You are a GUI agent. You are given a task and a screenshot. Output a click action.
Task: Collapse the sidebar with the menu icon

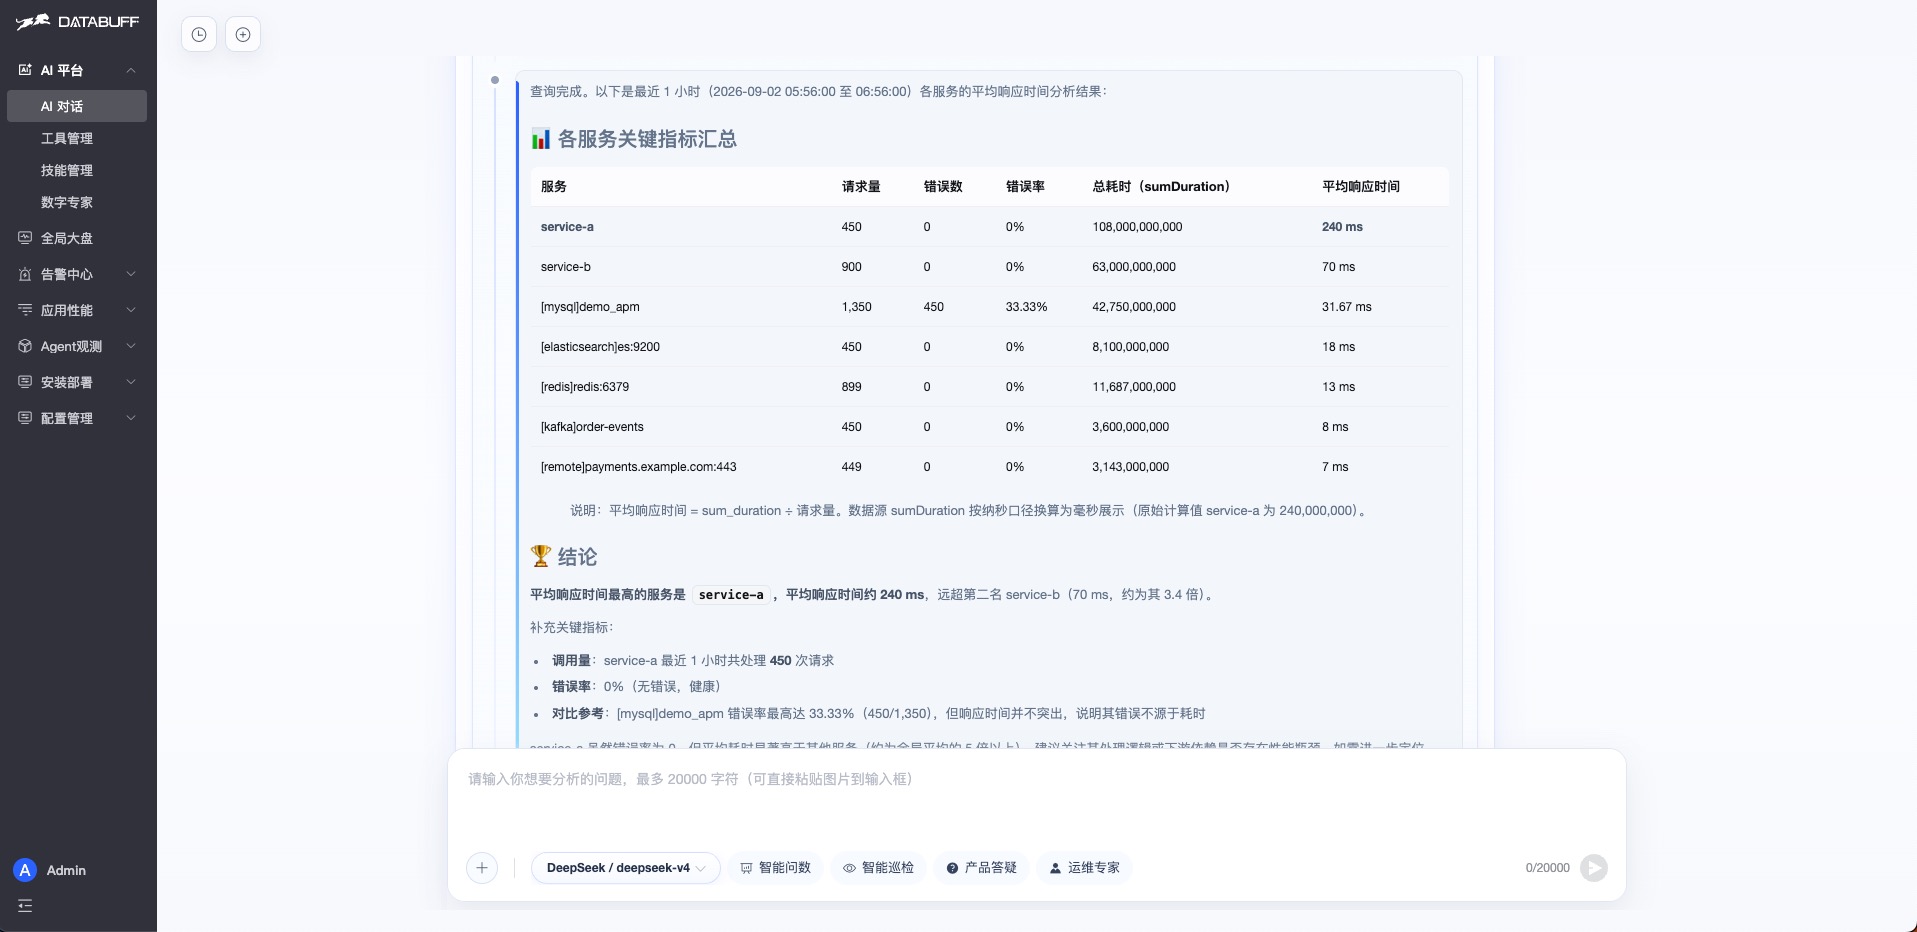(25, 906)
